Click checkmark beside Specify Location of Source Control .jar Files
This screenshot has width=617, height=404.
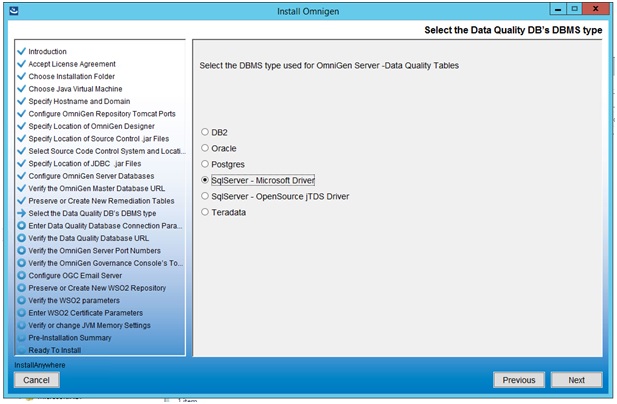coord(21,138)
